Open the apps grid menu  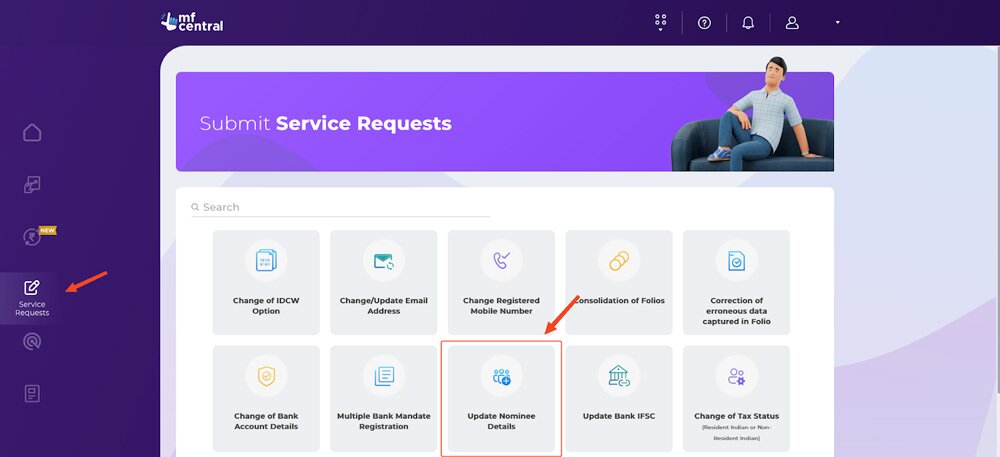(x=660, y=22)
